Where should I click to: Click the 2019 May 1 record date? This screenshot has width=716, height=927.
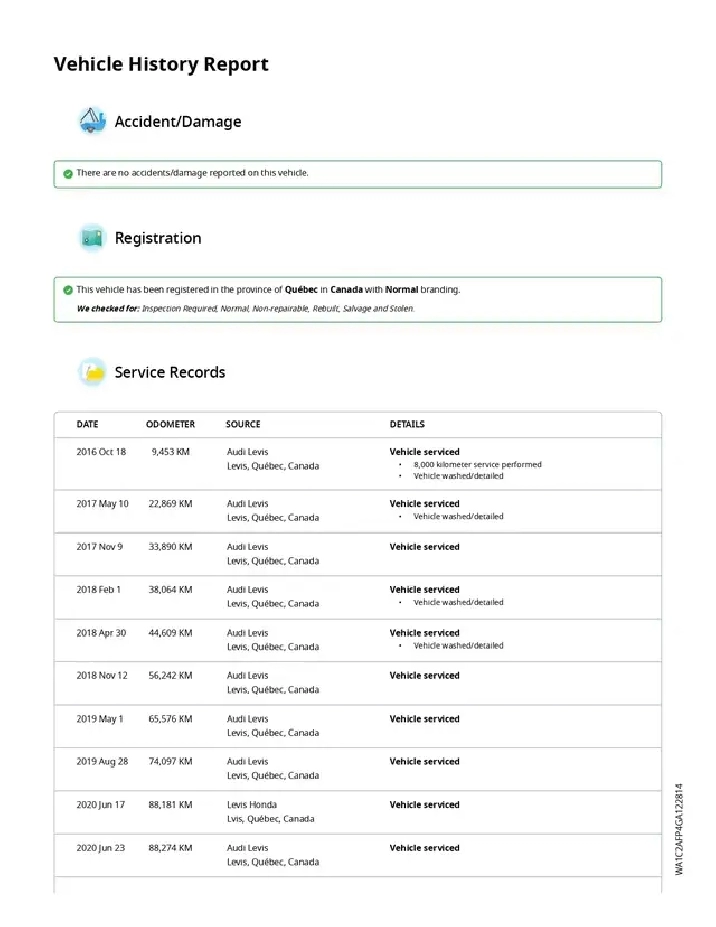tap(100, 719)
